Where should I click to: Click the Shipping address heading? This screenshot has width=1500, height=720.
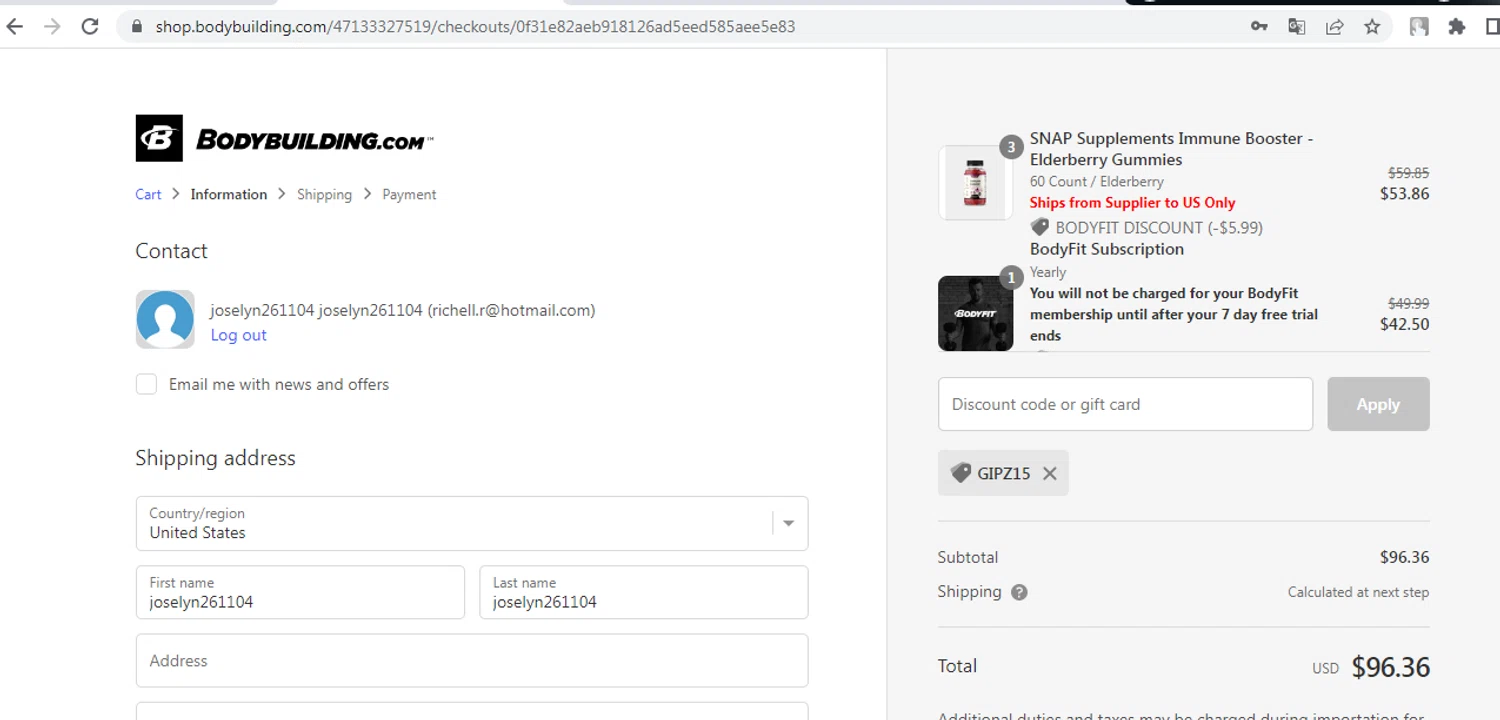215,458
